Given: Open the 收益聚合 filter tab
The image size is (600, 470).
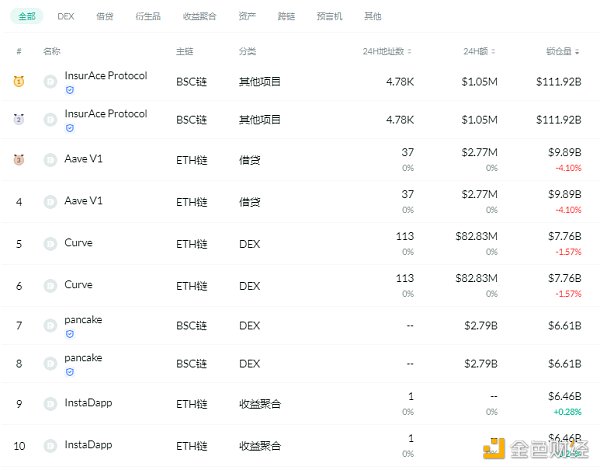Looking at the screenshot, I should tap(199, 16).
